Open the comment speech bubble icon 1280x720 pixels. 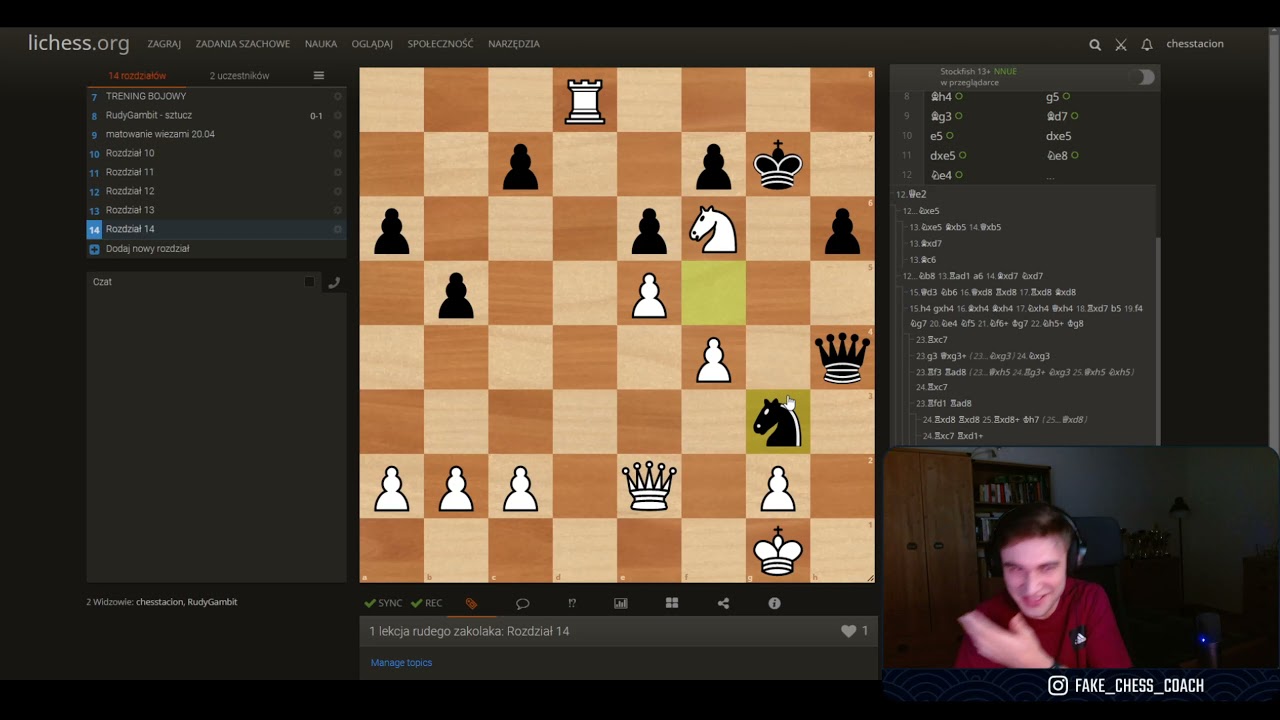522,603
